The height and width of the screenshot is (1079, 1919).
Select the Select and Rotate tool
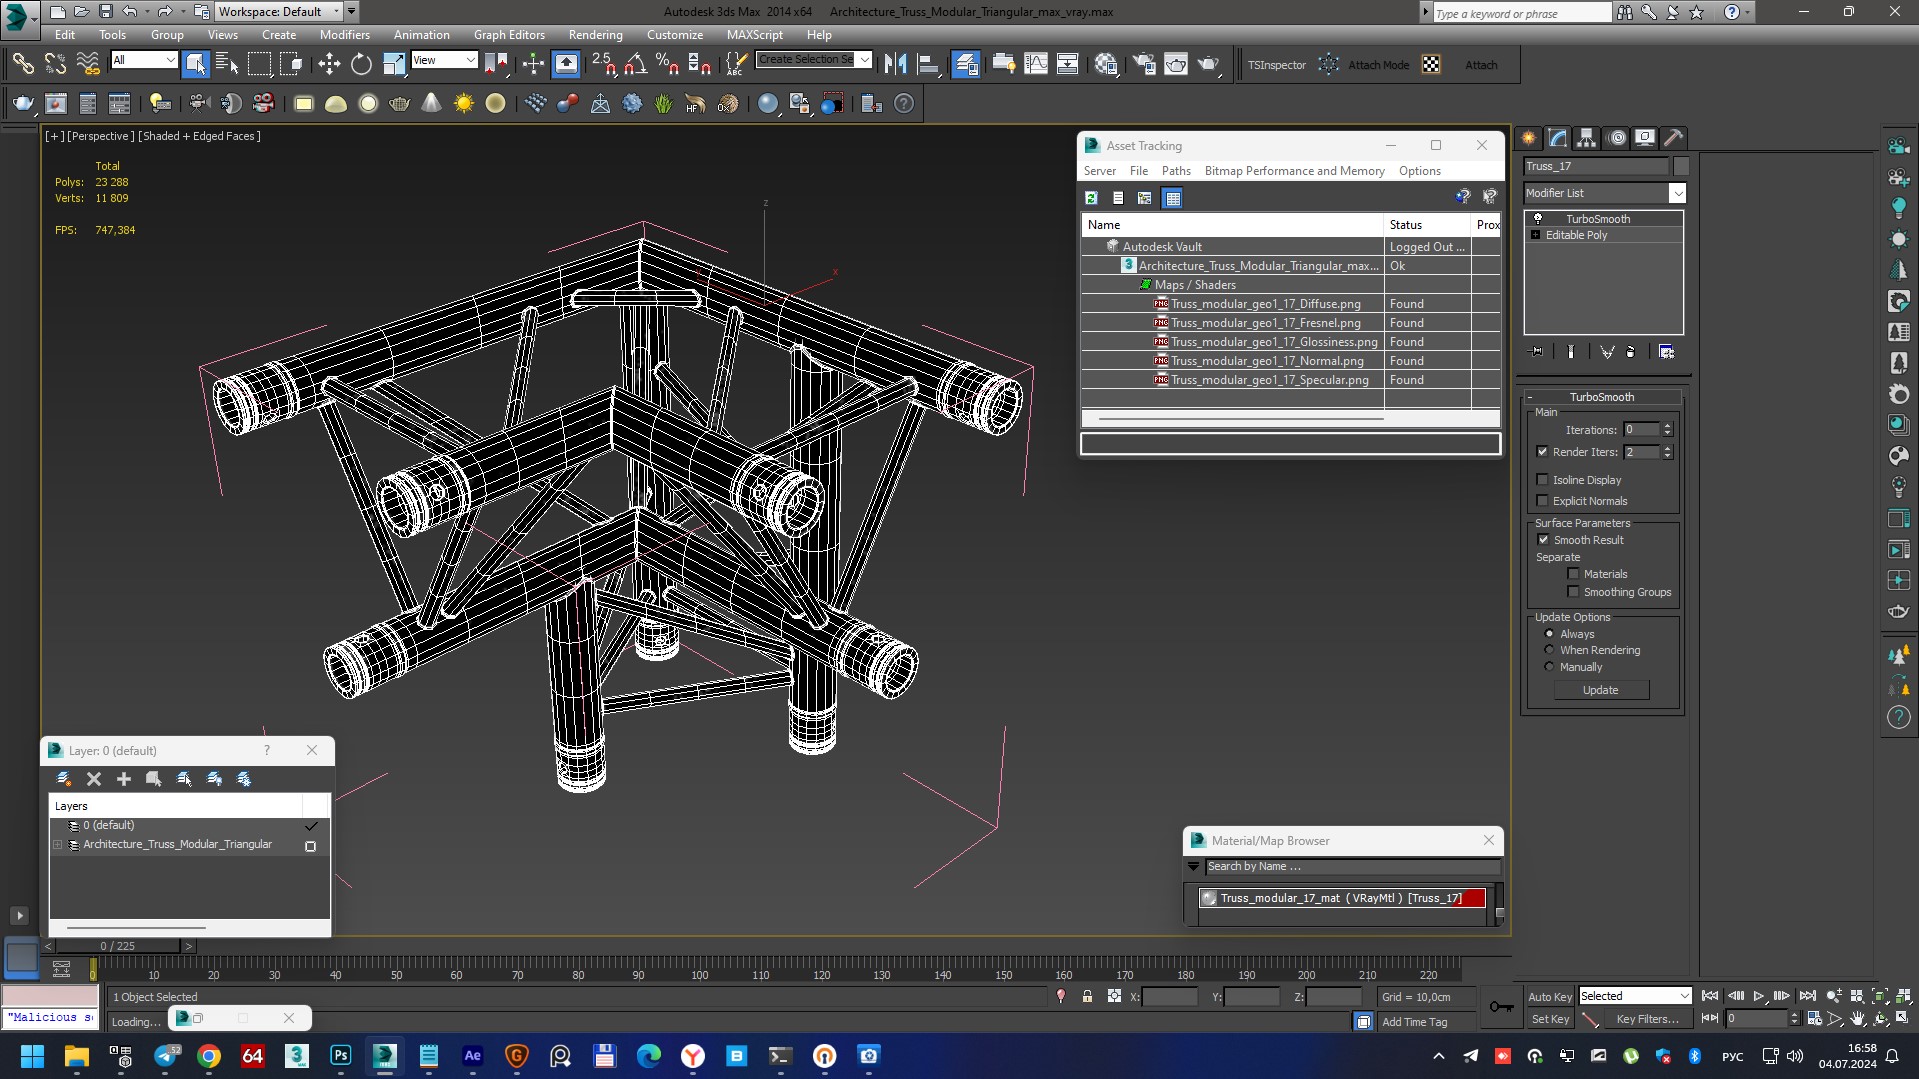[x=361, y=64]
